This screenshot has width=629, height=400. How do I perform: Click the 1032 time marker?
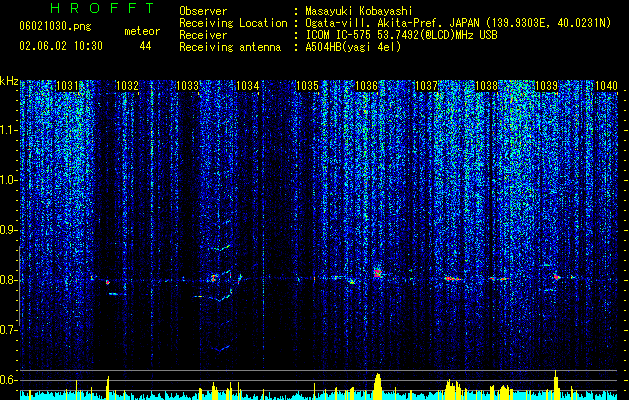127,86
